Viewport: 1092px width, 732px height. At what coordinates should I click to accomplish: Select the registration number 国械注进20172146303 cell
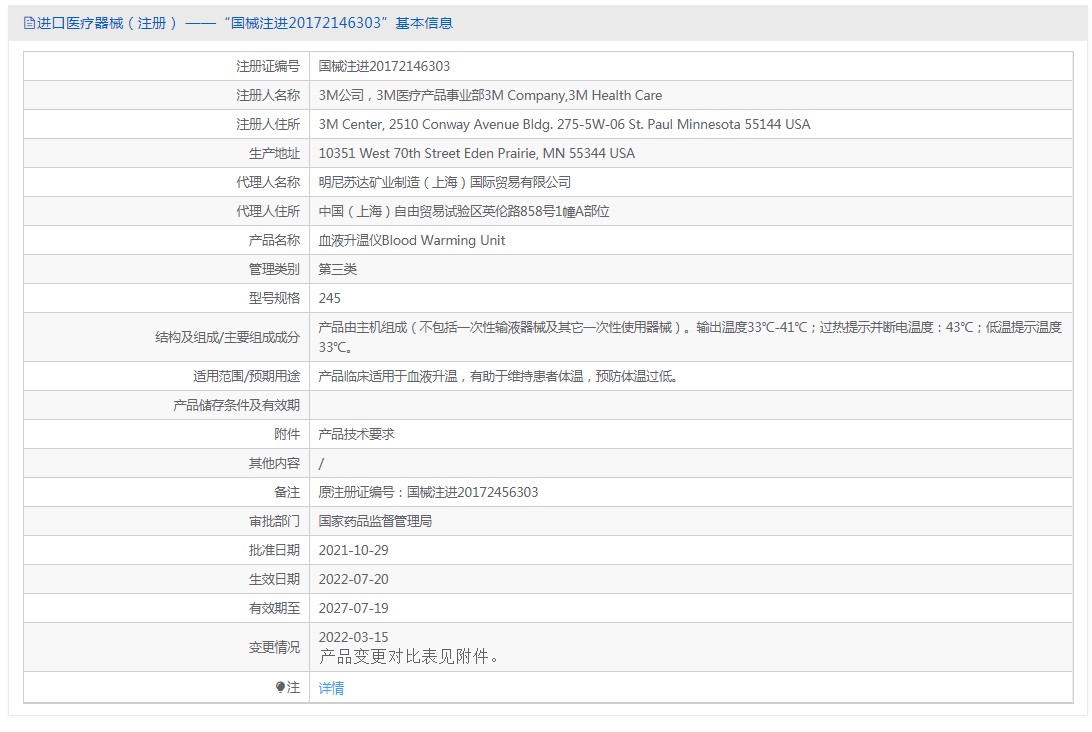(384, 66)
